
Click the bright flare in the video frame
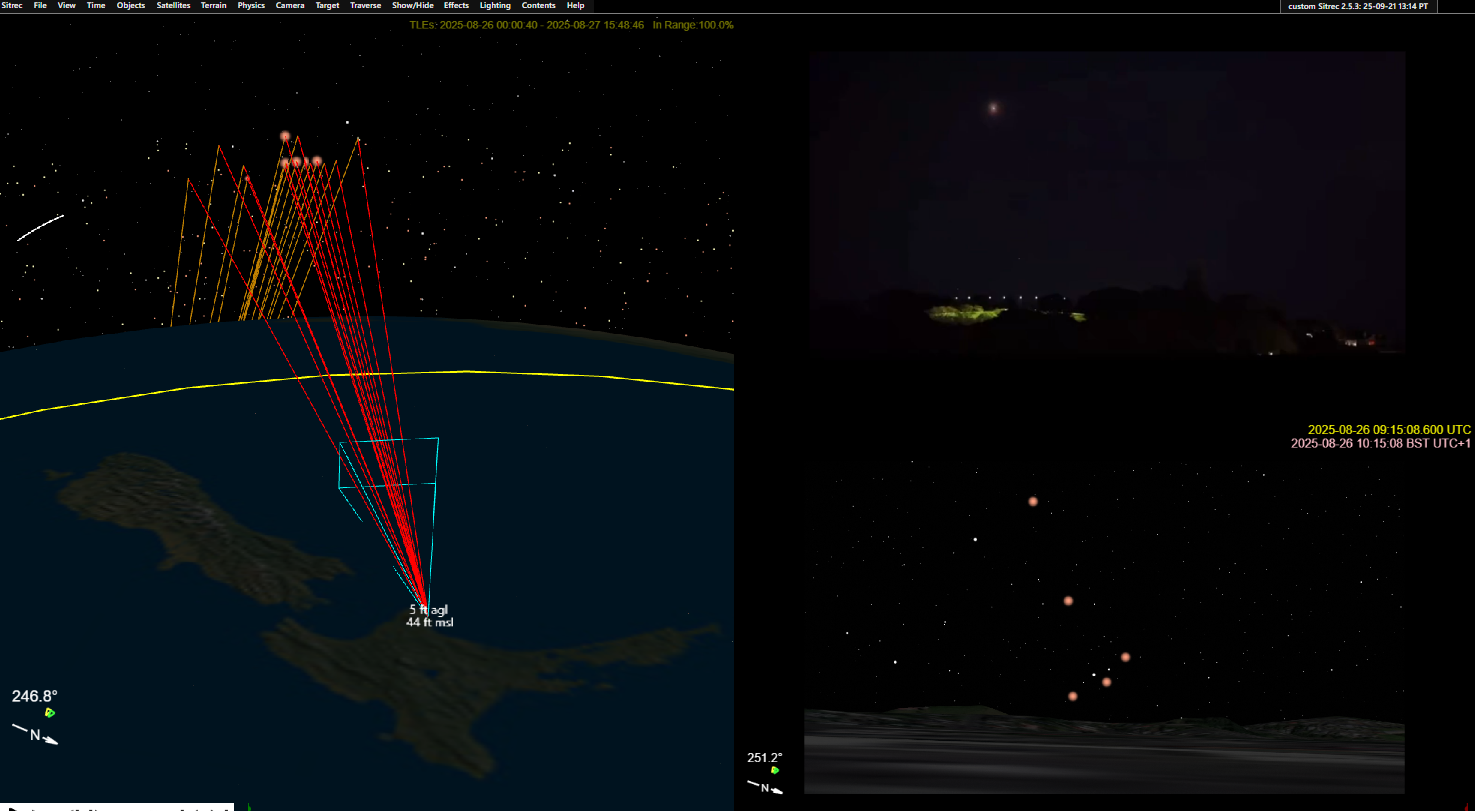(x=993, y=108)
